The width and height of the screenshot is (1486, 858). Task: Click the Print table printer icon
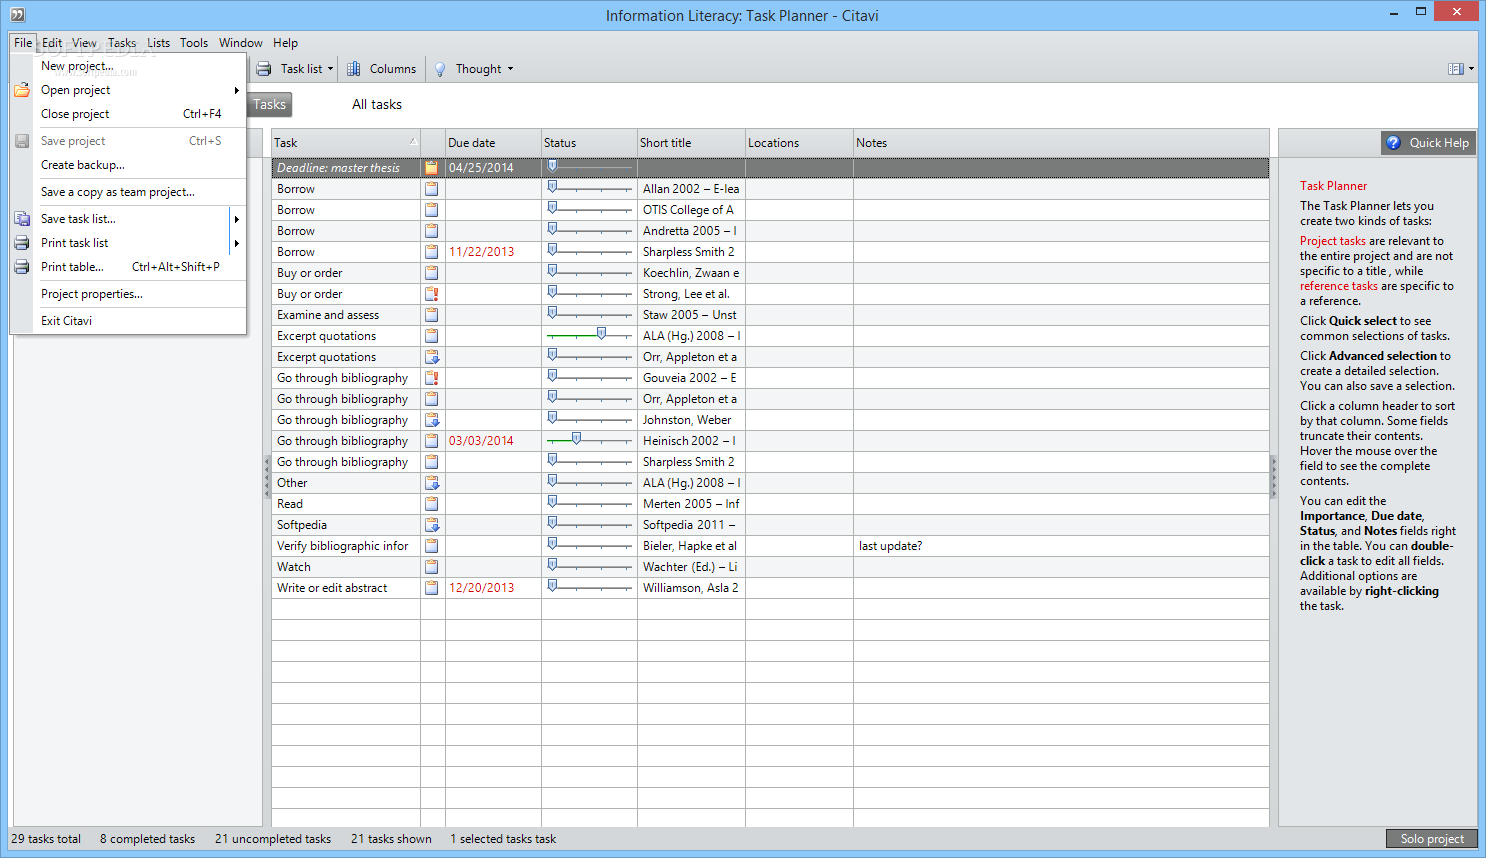pyautogui.click(x=22, y=267)
